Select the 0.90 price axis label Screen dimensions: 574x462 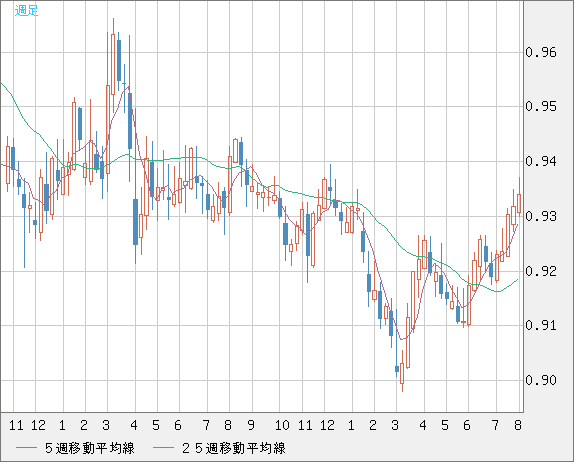(x=541, y=380)
